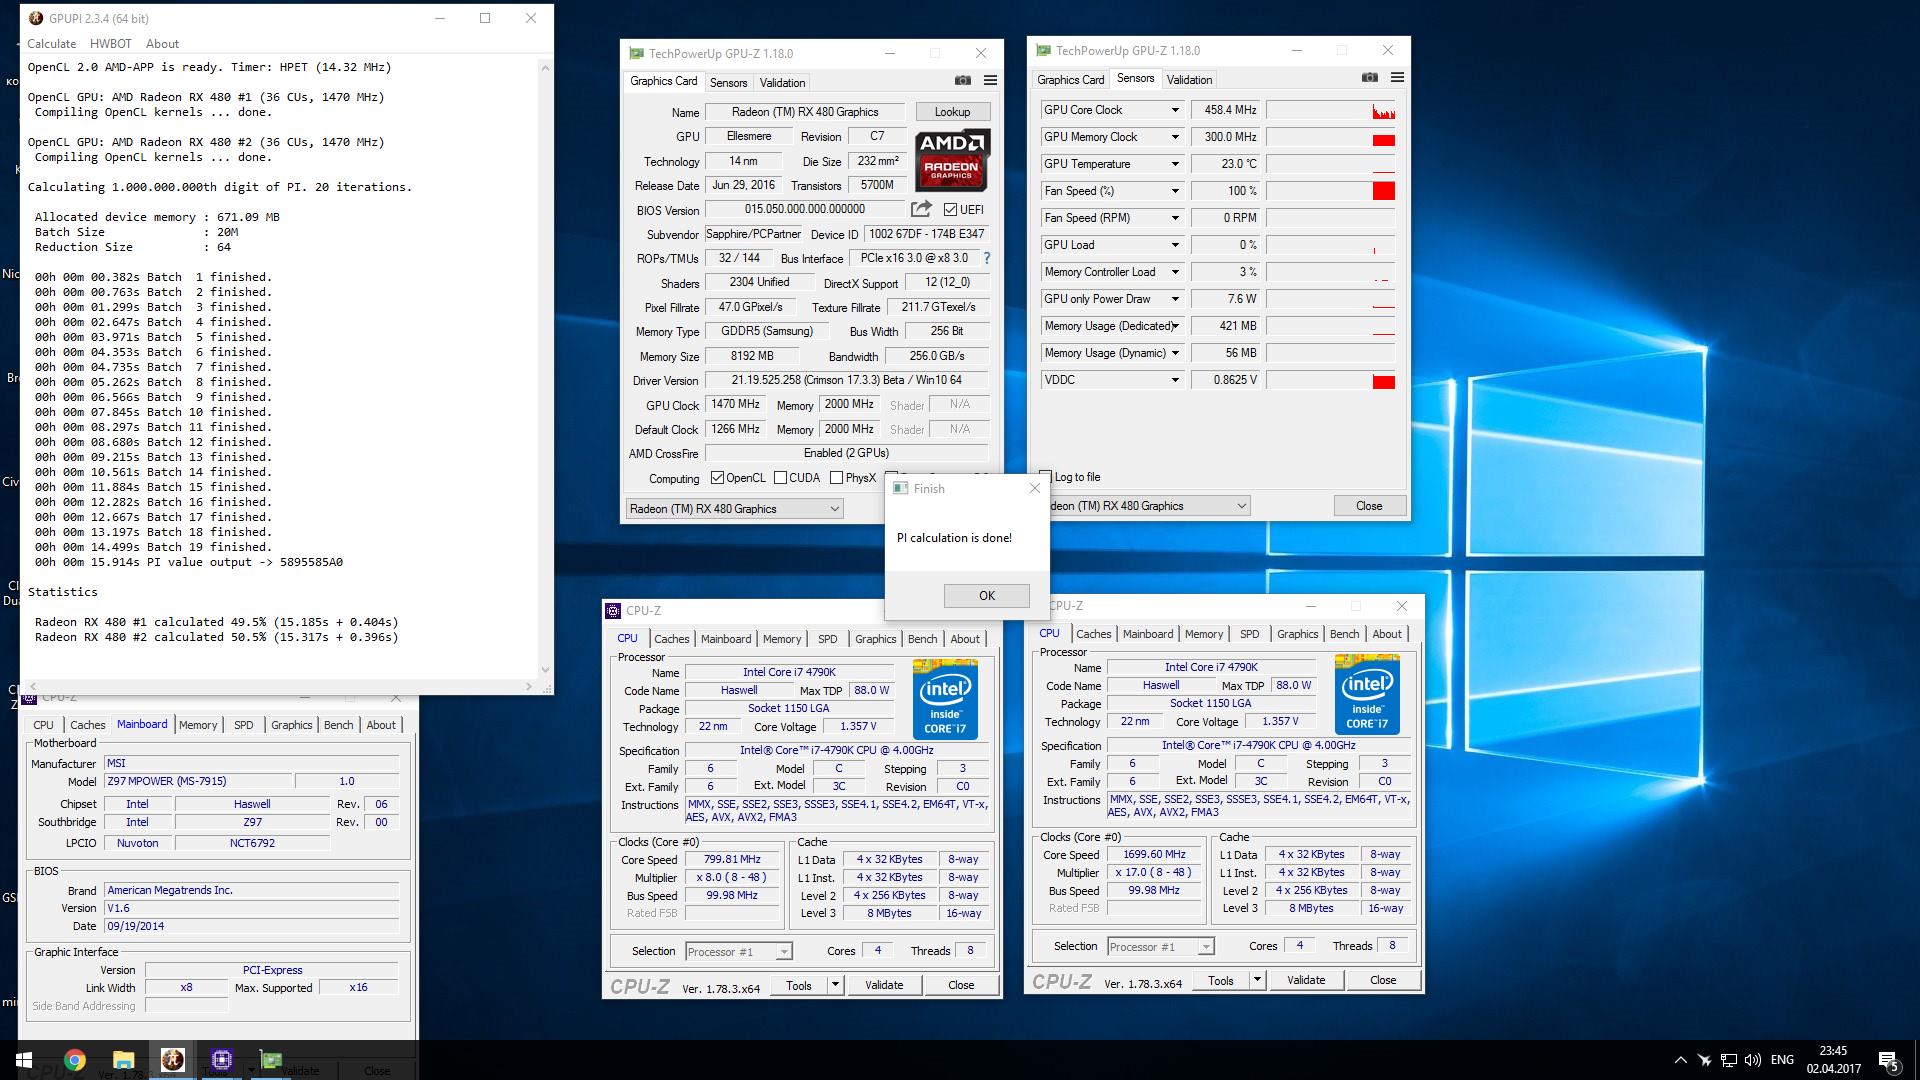Toggle the PhysX computing checkbox
Screen dimensions: 1920x1080
(836, 478)
